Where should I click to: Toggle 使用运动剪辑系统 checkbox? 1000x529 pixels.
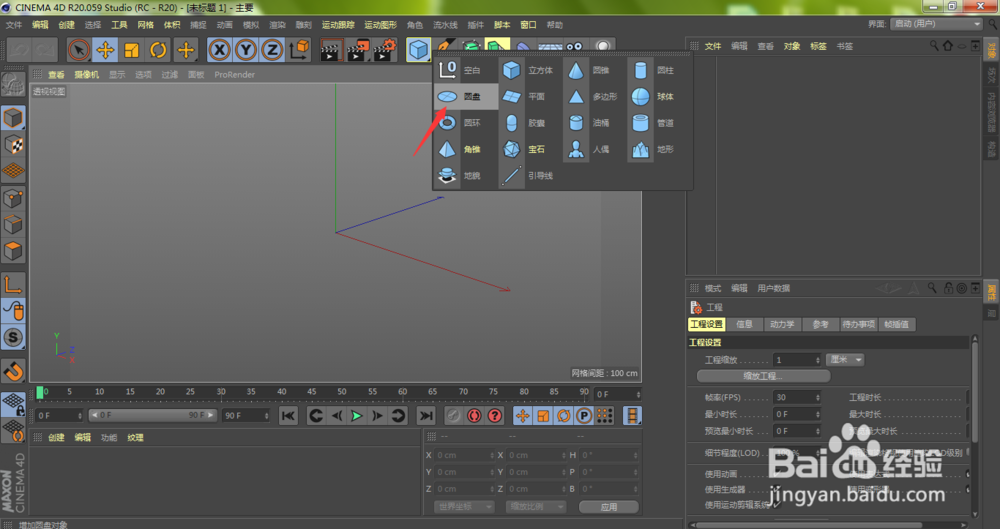(776, 505)
